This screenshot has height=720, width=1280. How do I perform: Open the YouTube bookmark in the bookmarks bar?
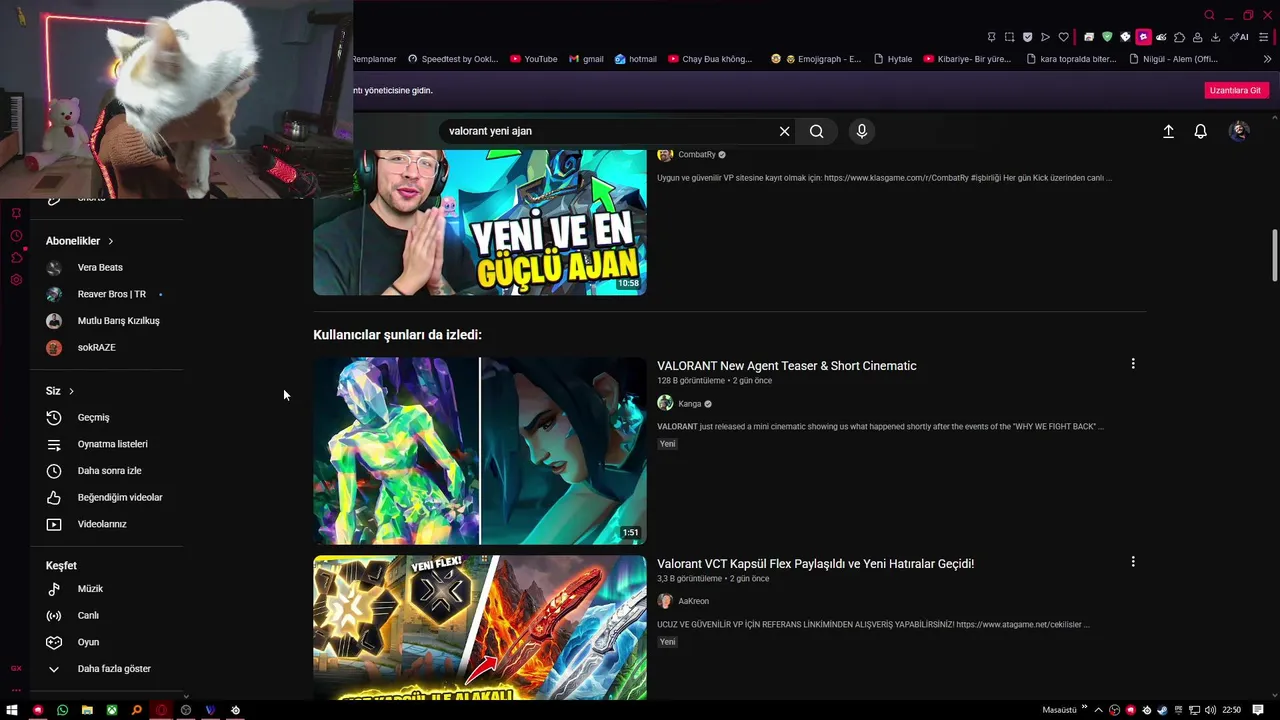tap(534, 59)
